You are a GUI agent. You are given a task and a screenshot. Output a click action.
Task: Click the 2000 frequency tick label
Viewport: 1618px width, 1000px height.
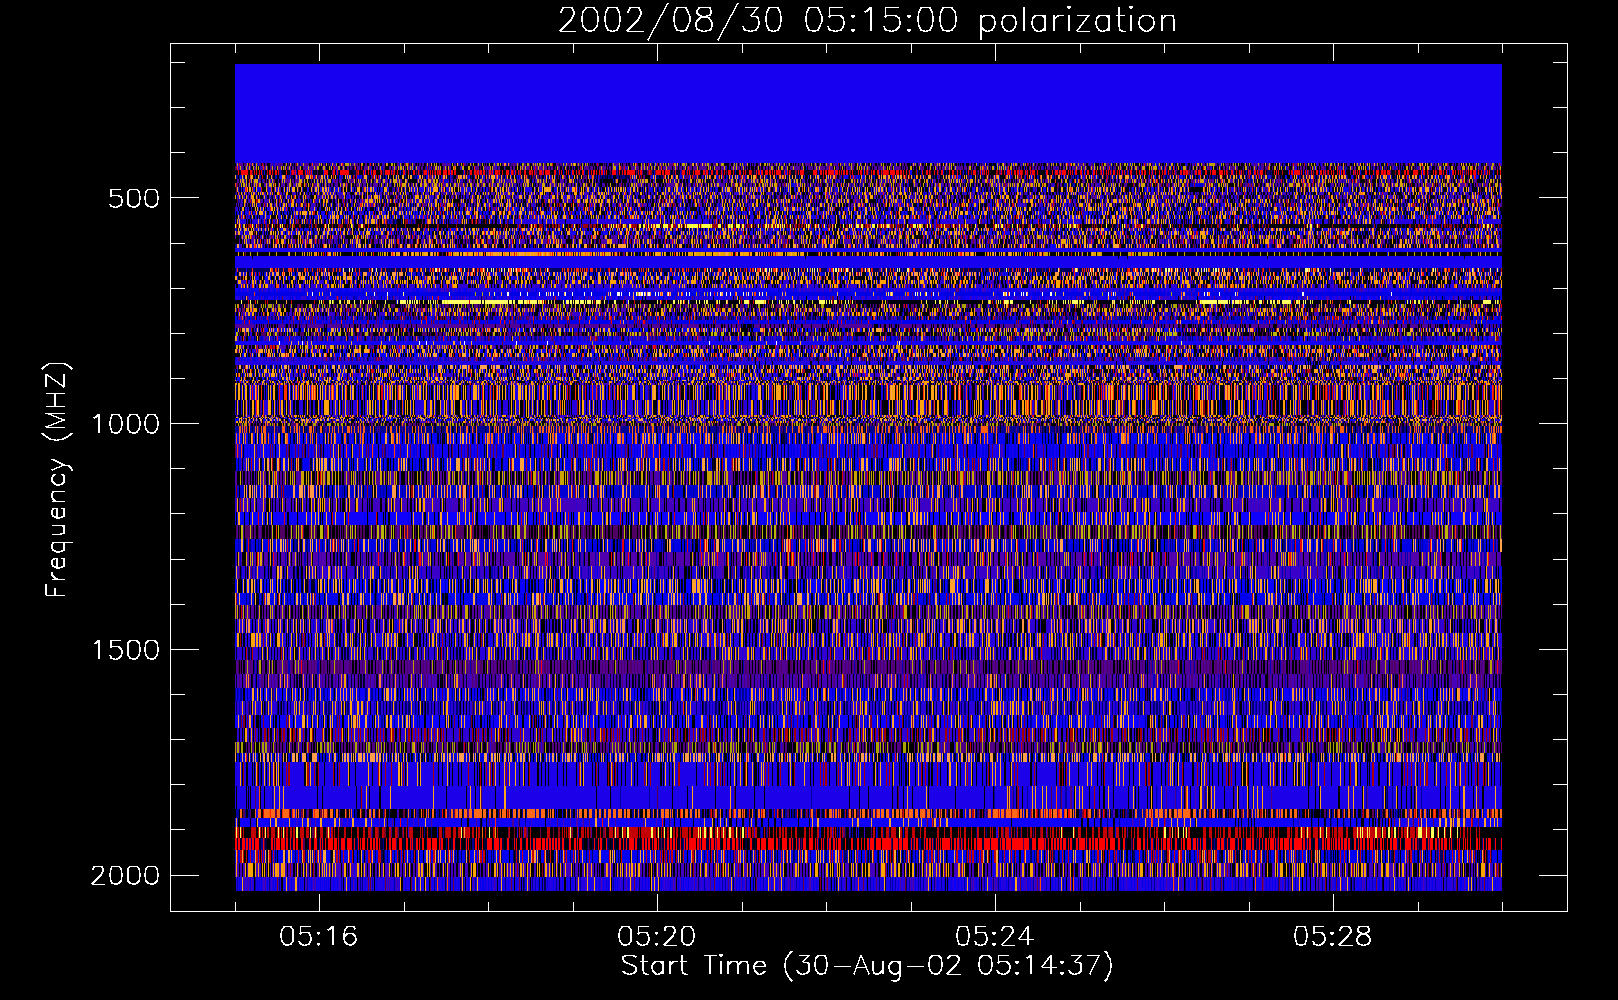pos(125,876)
